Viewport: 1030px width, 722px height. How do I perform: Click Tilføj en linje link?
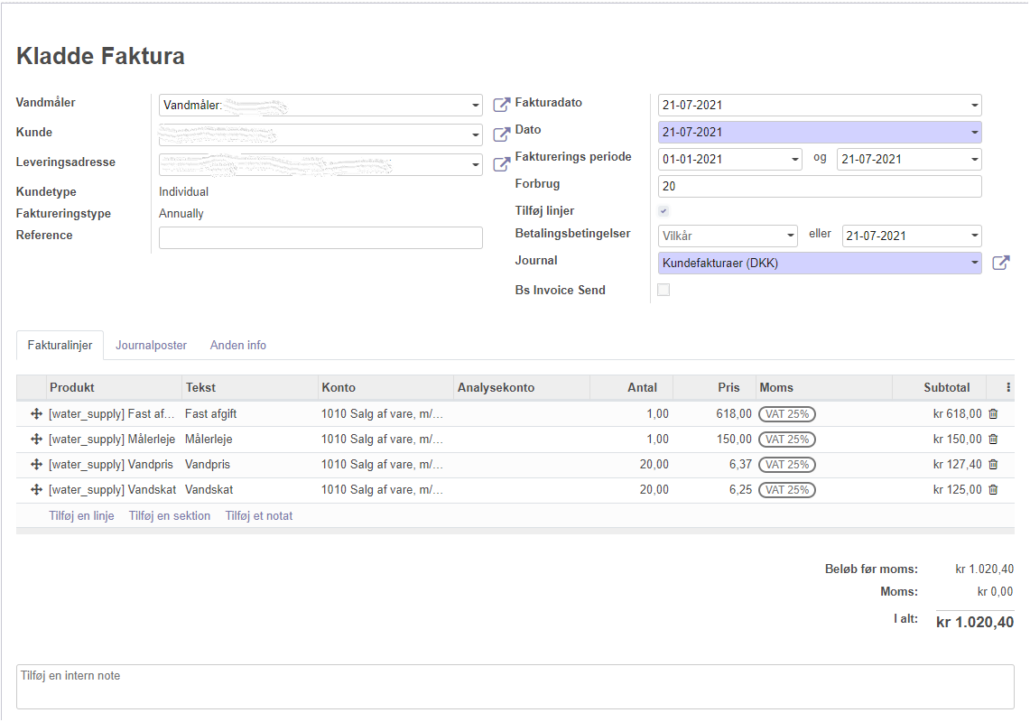(x=82, y=516)
